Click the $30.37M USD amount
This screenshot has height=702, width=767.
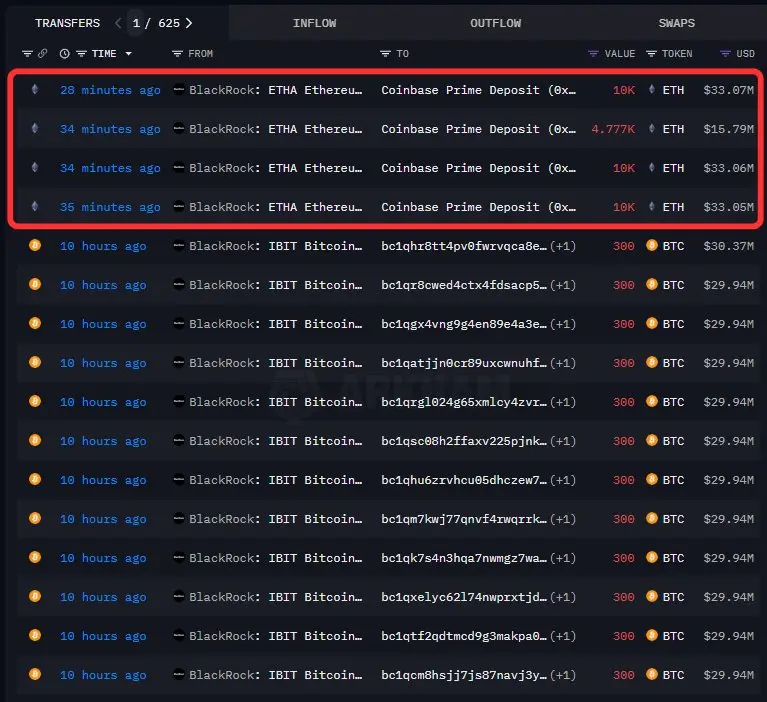pos(728,246)
